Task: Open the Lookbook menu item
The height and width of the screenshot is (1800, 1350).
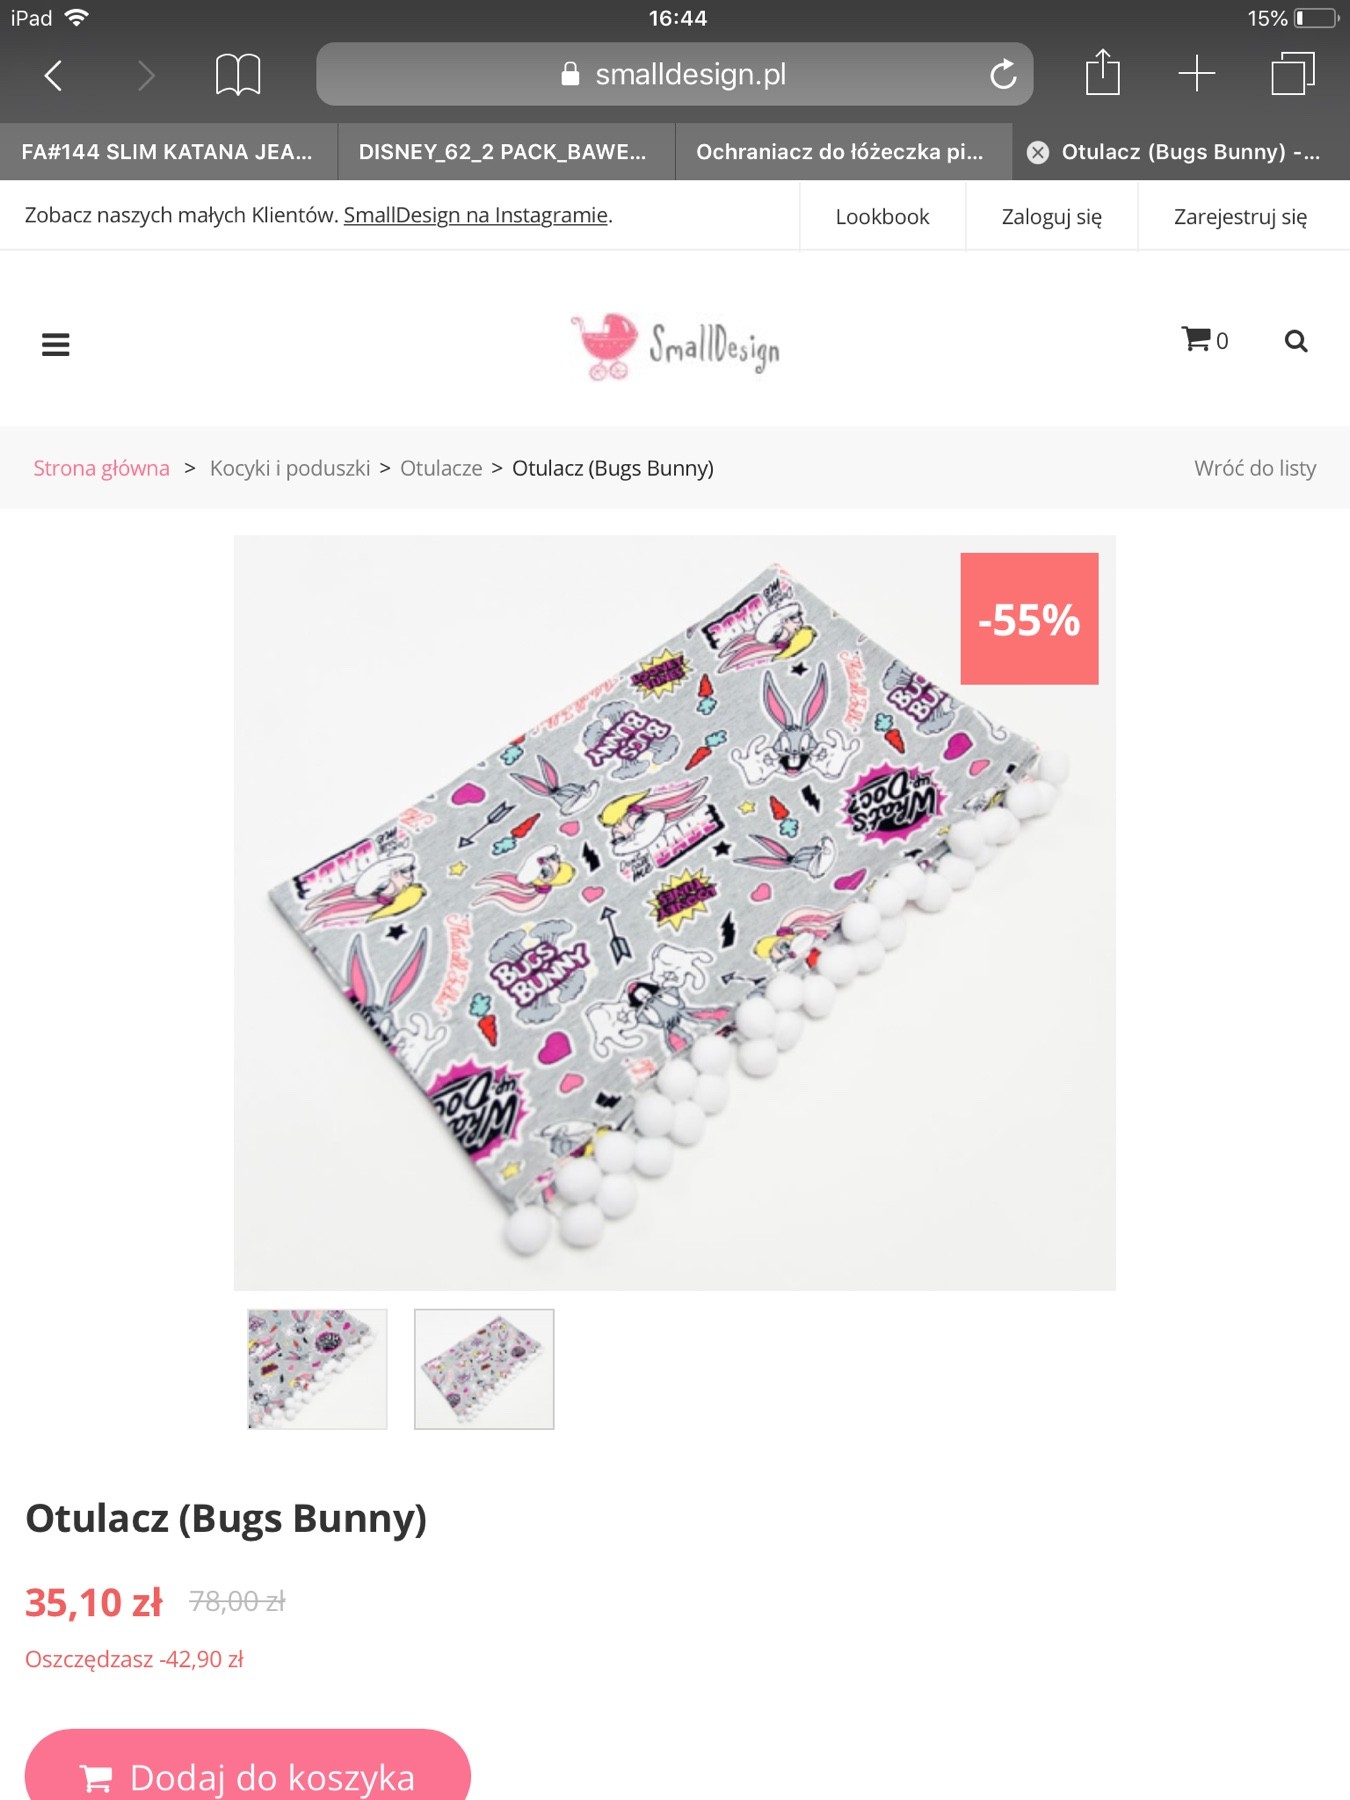Action: pos(882,217)
